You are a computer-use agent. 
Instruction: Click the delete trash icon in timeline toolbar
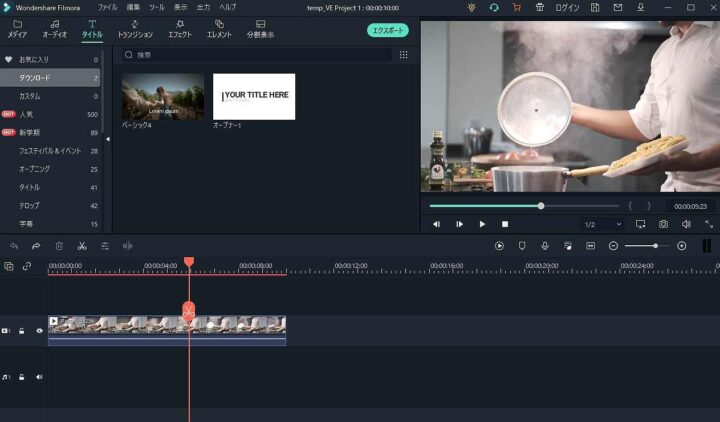click(x=59, y=246)
